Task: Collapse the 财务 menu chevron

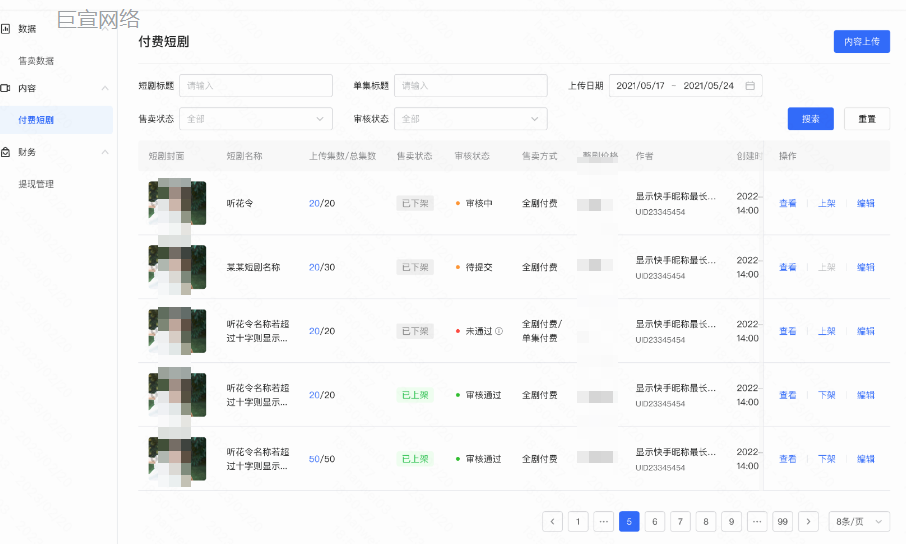Action: (105, 152)
